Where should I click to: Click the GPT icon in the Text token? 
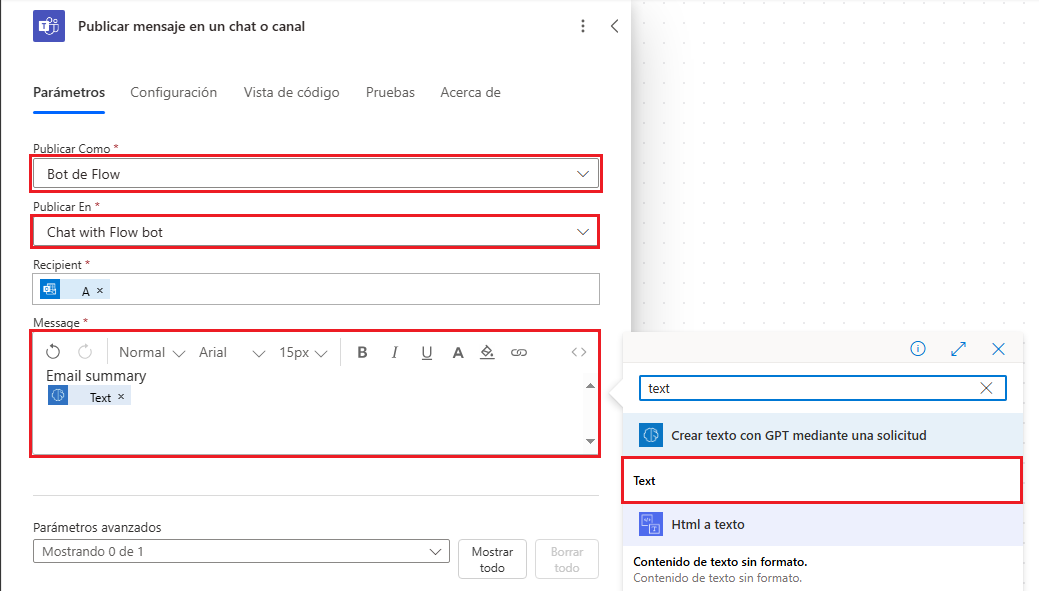click(x=58, y=396)
